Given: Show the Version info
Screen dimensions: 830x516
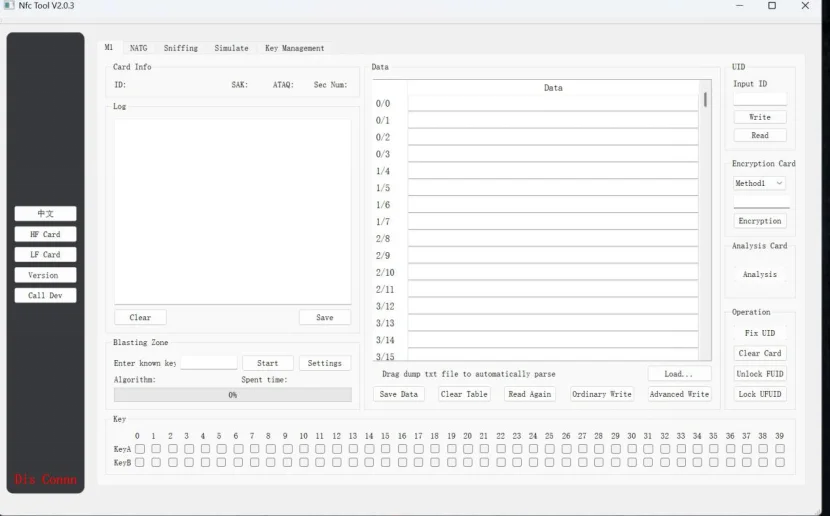Looking at the screenshot, I should coord(46,275).
